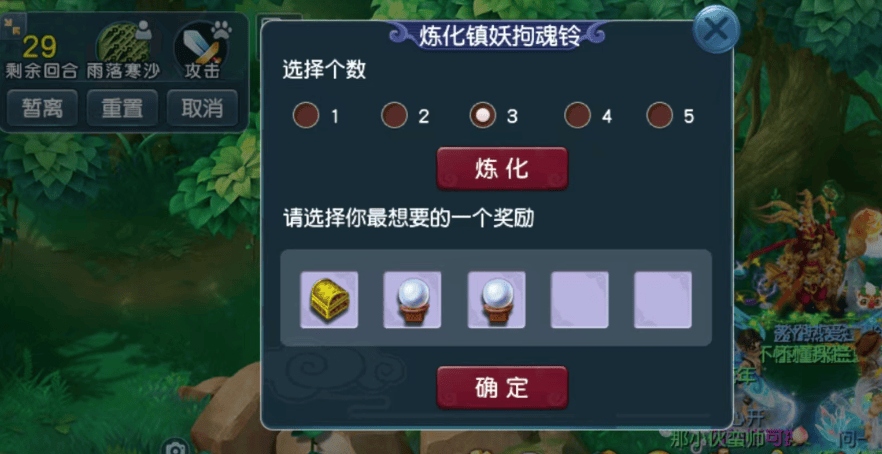The height and width of the screenshot is (454, 882).
Task: Click the 重置 reset button
Action: [x=122, y=107]
